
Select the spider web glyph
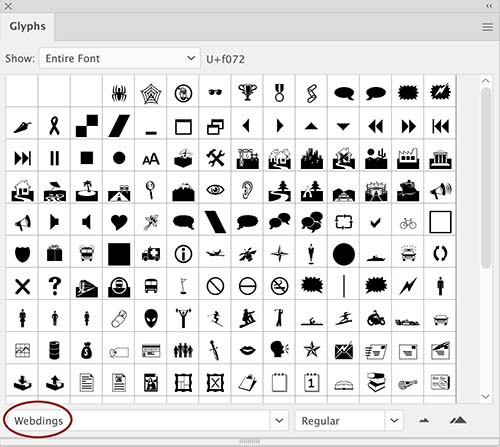(151, 93)
